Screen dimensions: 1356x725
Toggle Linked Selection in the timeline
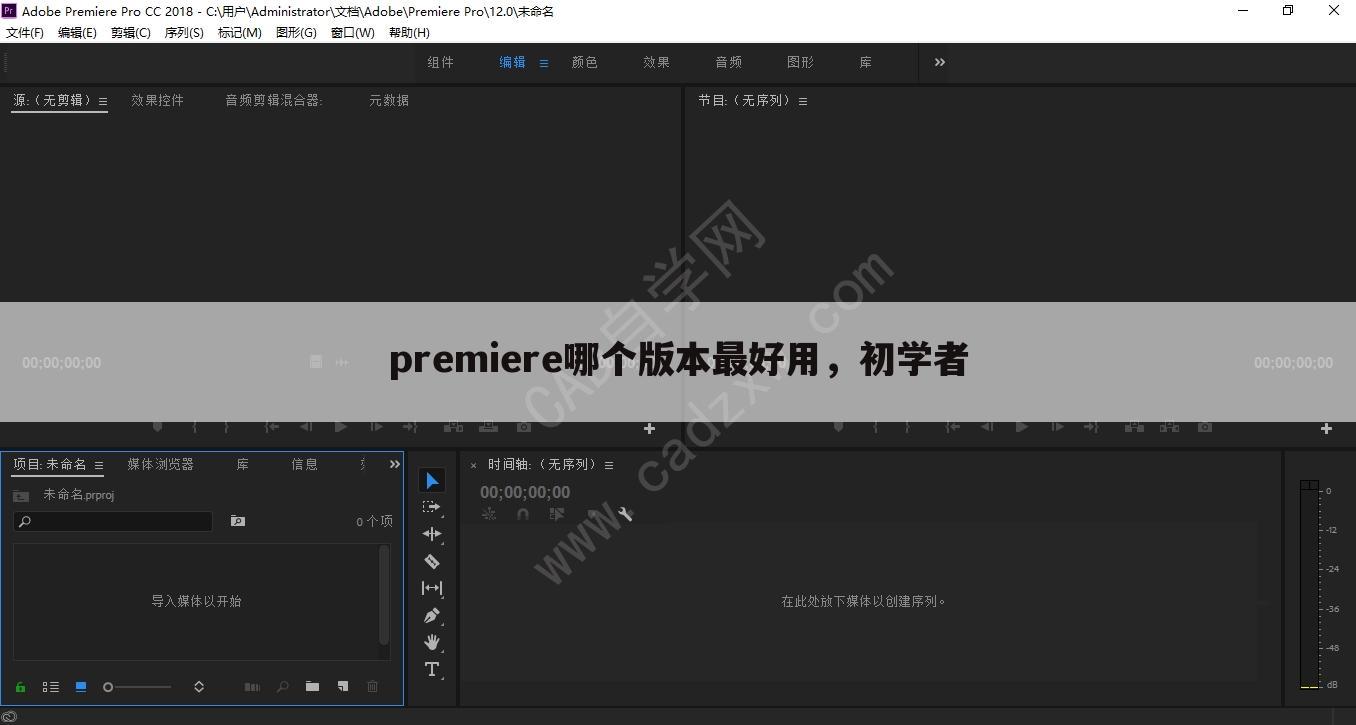pos(557,514)
